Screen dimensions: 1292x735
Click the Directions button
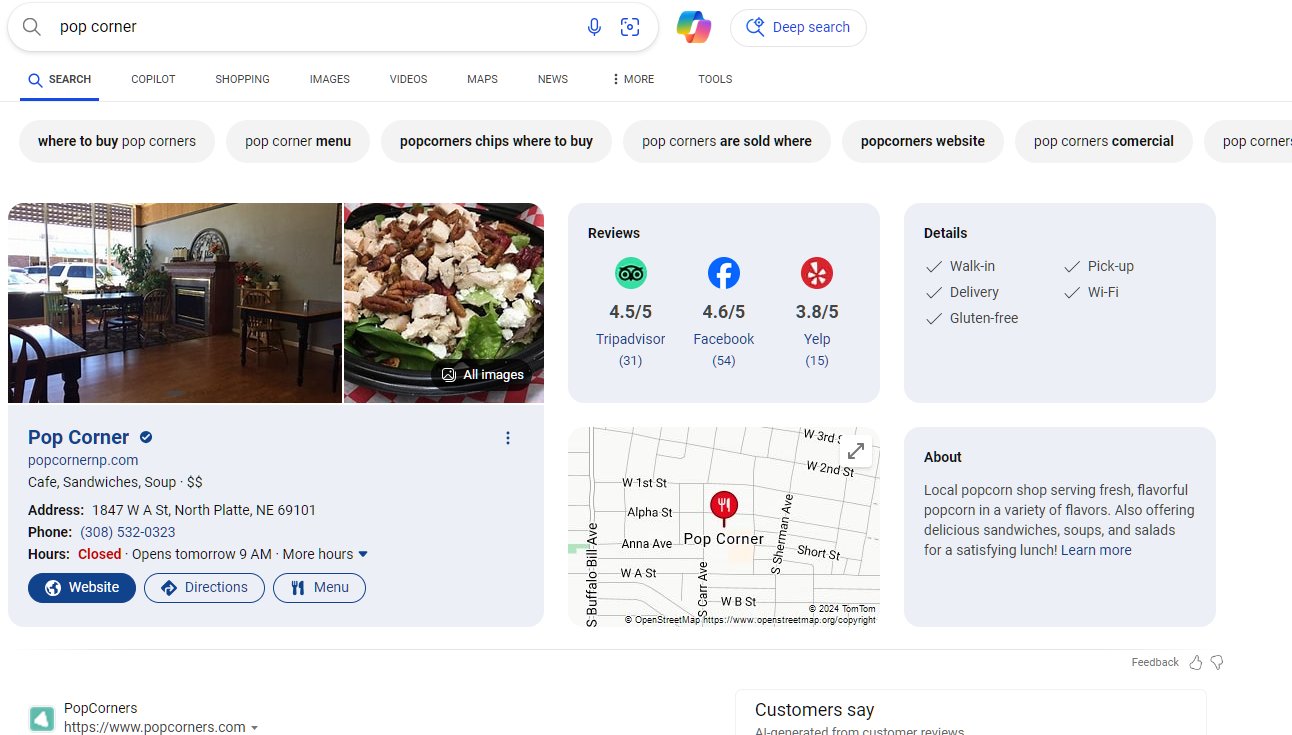(204, 587)
